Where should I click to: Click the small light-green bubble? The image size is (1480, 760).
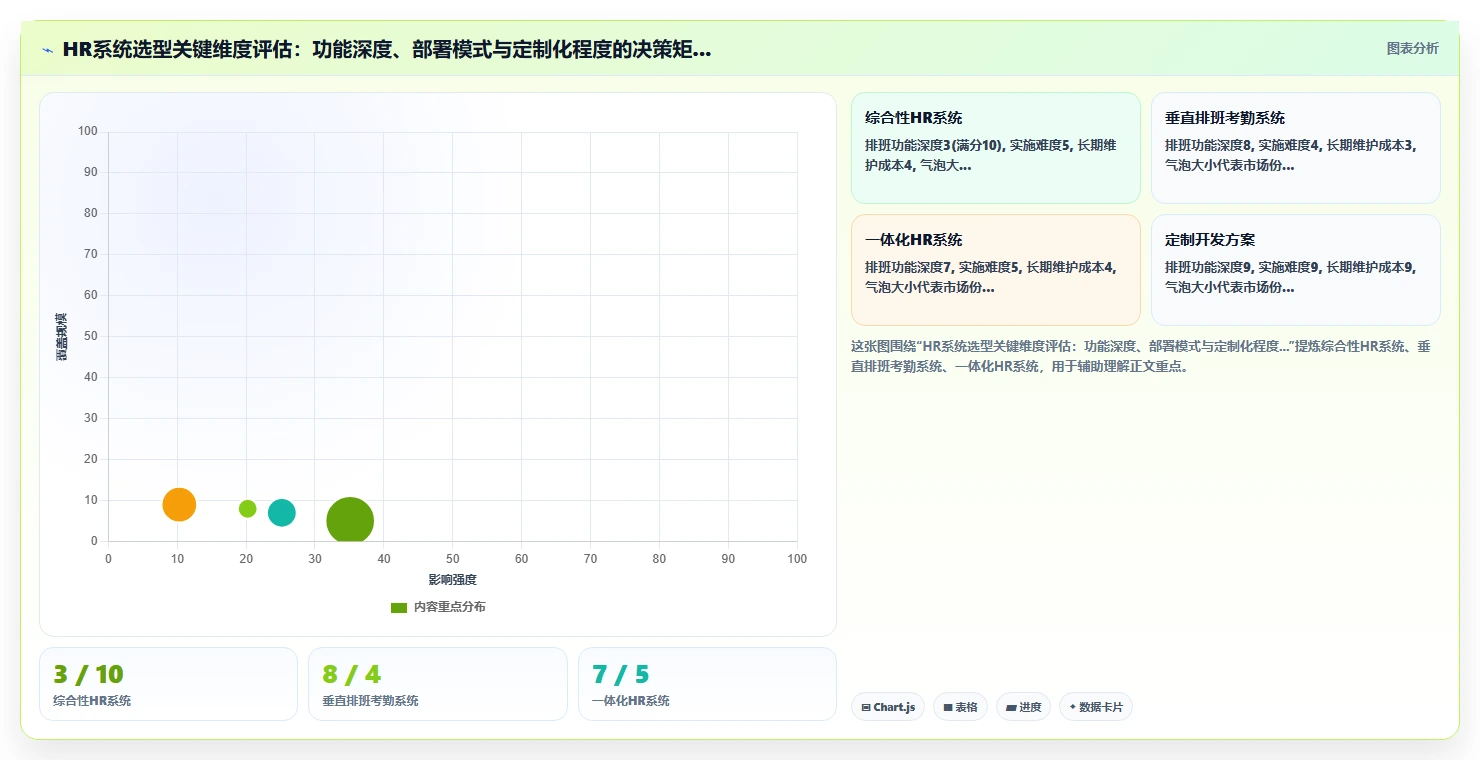click(247, 508)
